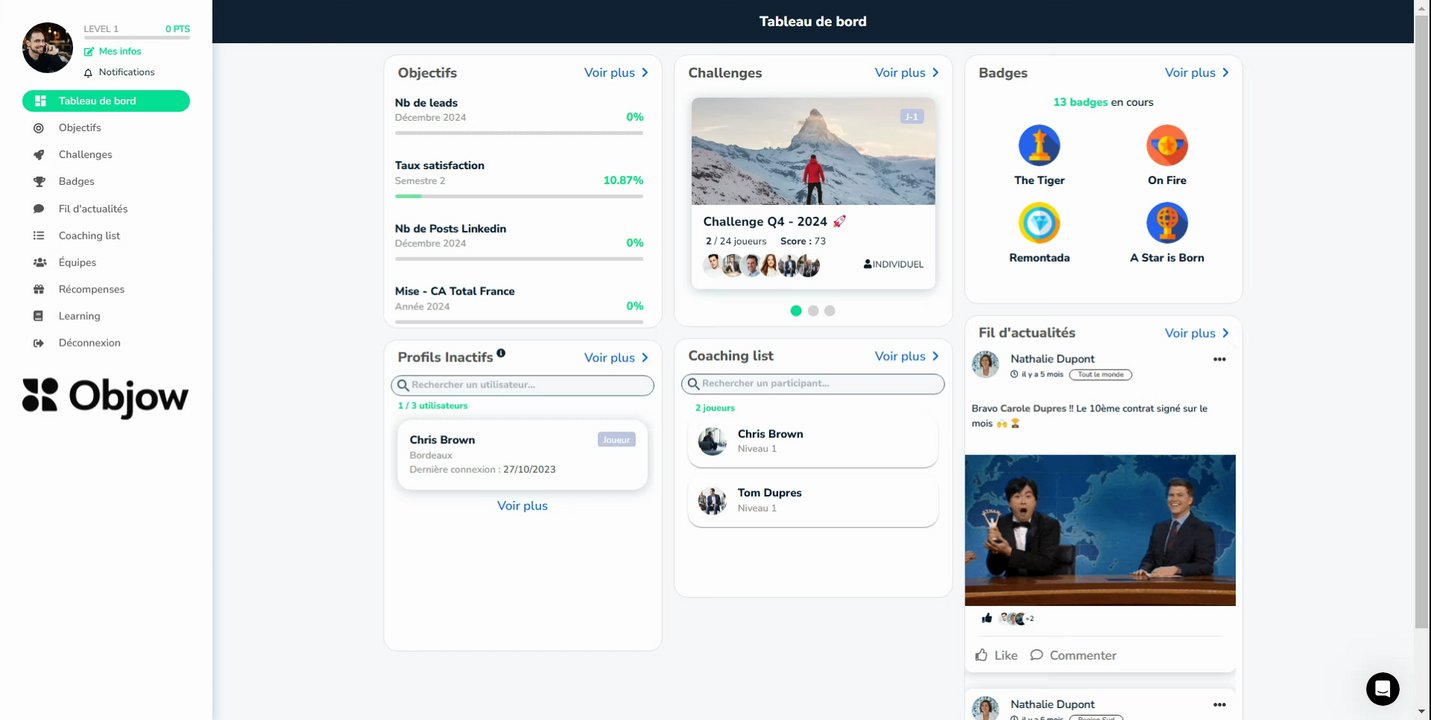Click Voir plus below Chris Brown profile
Viewport: 1431px width, 720px height.
click(x=523, y=506)
